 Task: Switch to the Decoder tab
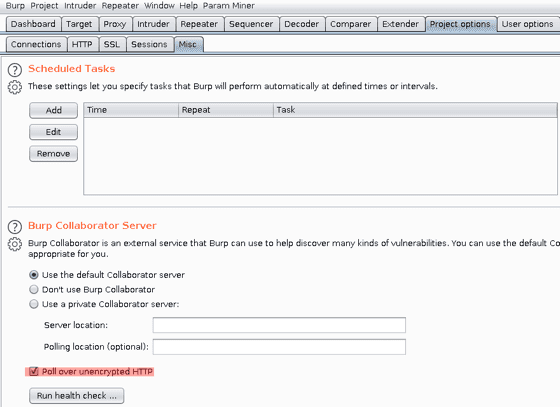[x=301, y=24]
